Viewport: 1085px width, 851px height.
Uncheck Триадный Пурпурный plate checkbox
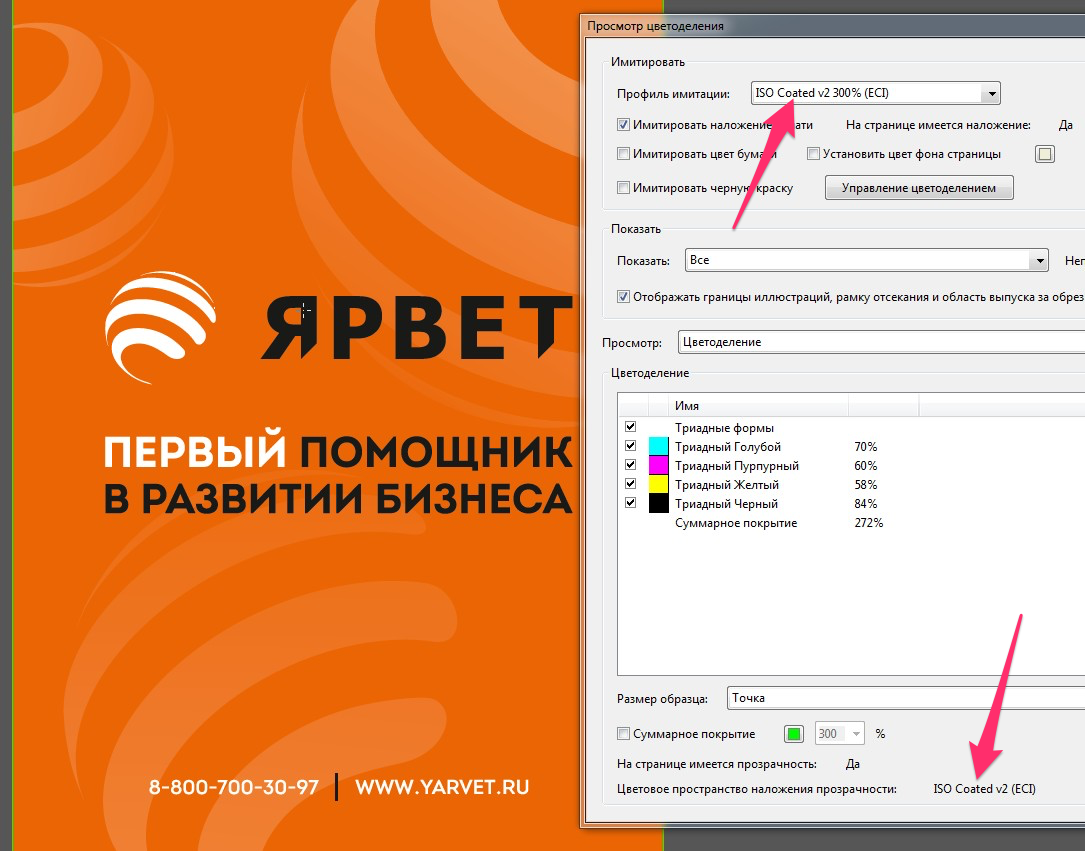click(x=630, y=465)
